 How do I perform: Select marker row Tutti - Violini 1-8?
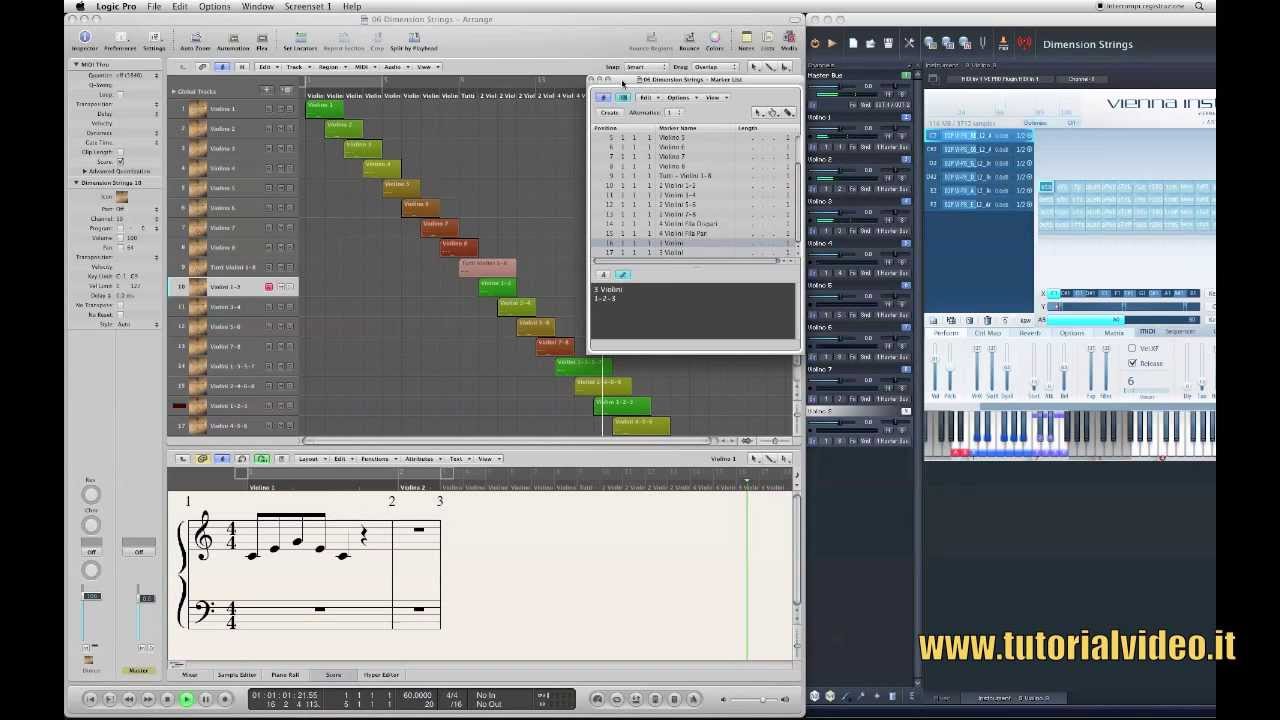pos(696,176)
